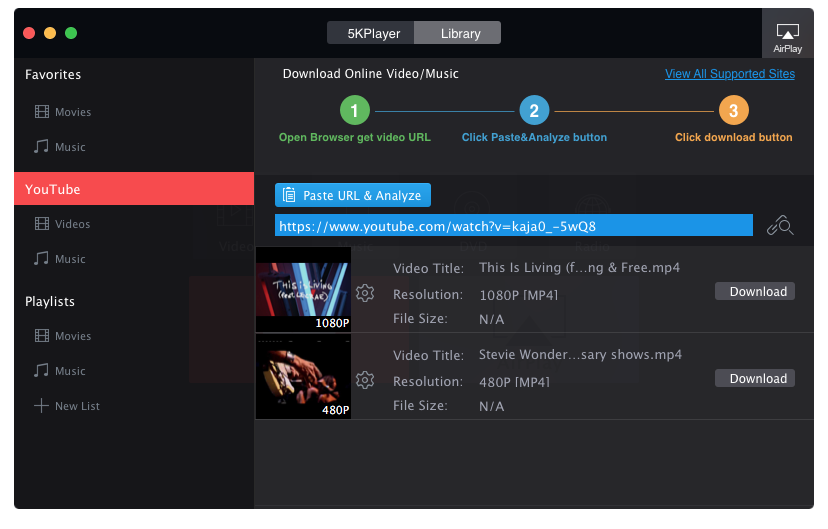Close the window with red button
This screenshot has width=828, height=529.
pyautogui.click(x=29, y=33)
